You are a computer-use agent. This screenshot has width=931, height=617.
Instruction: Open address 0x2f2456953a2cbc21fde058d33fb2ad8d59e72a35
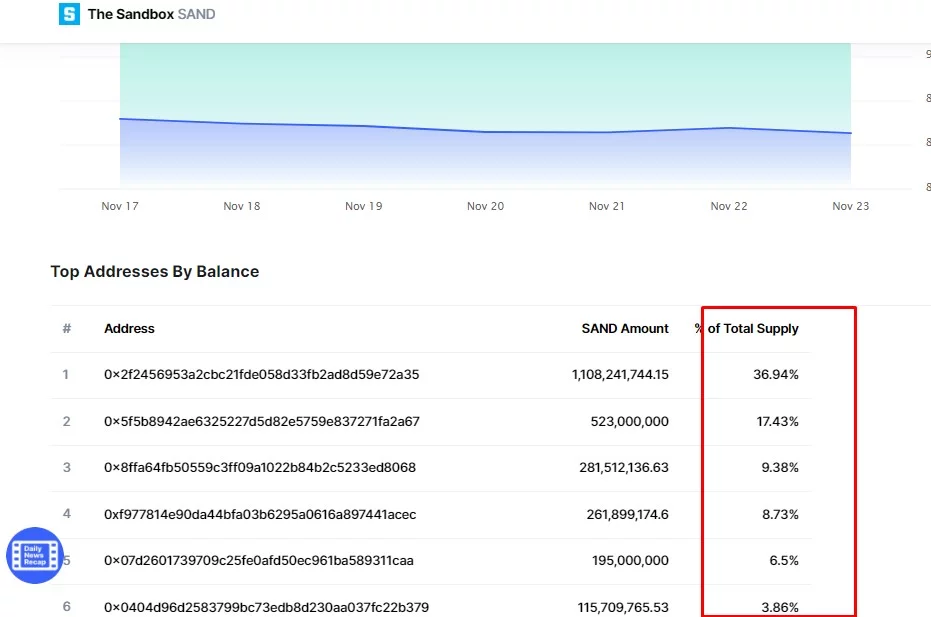click(x=261, y=375)
